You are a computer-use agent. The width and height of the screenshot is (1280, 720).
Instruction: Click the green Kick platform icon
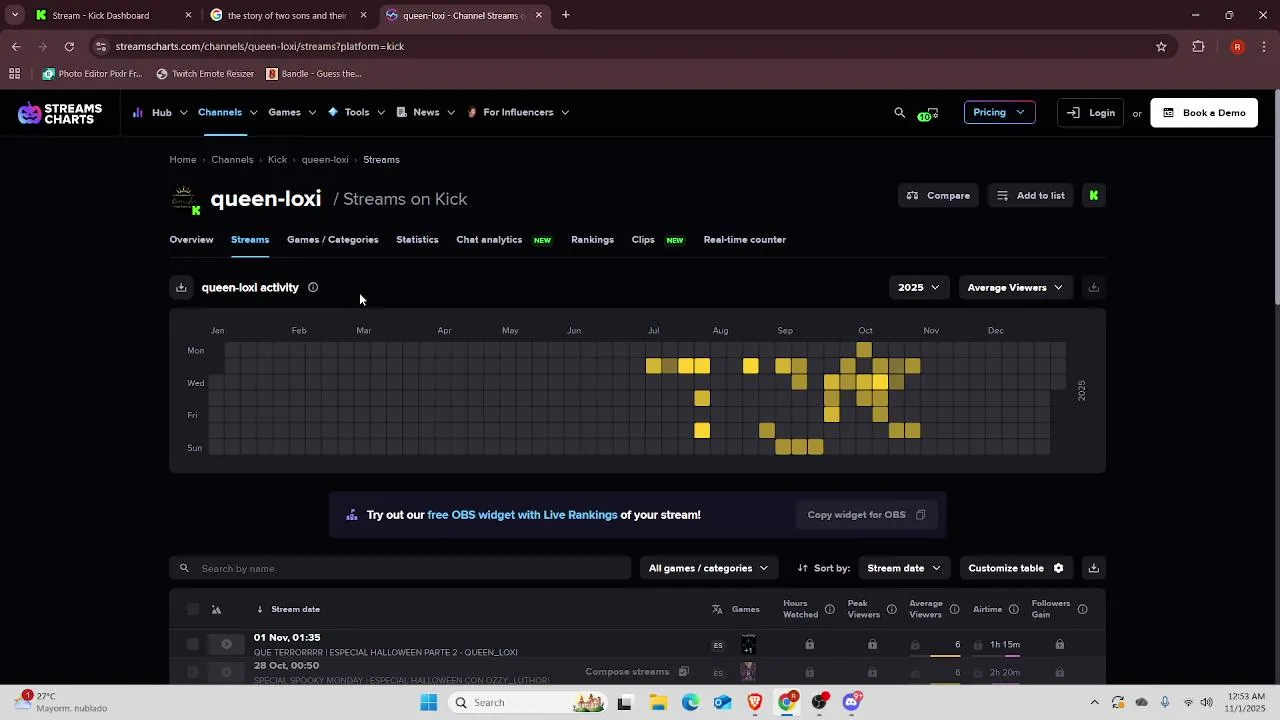(x=1094, y=196)
